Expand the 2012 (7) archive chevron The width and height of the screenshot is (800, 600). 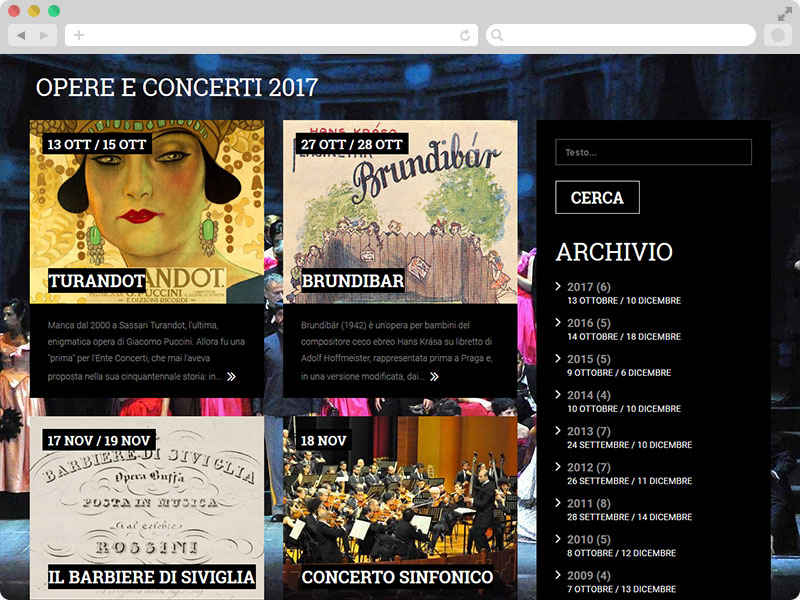click(558, 466)
